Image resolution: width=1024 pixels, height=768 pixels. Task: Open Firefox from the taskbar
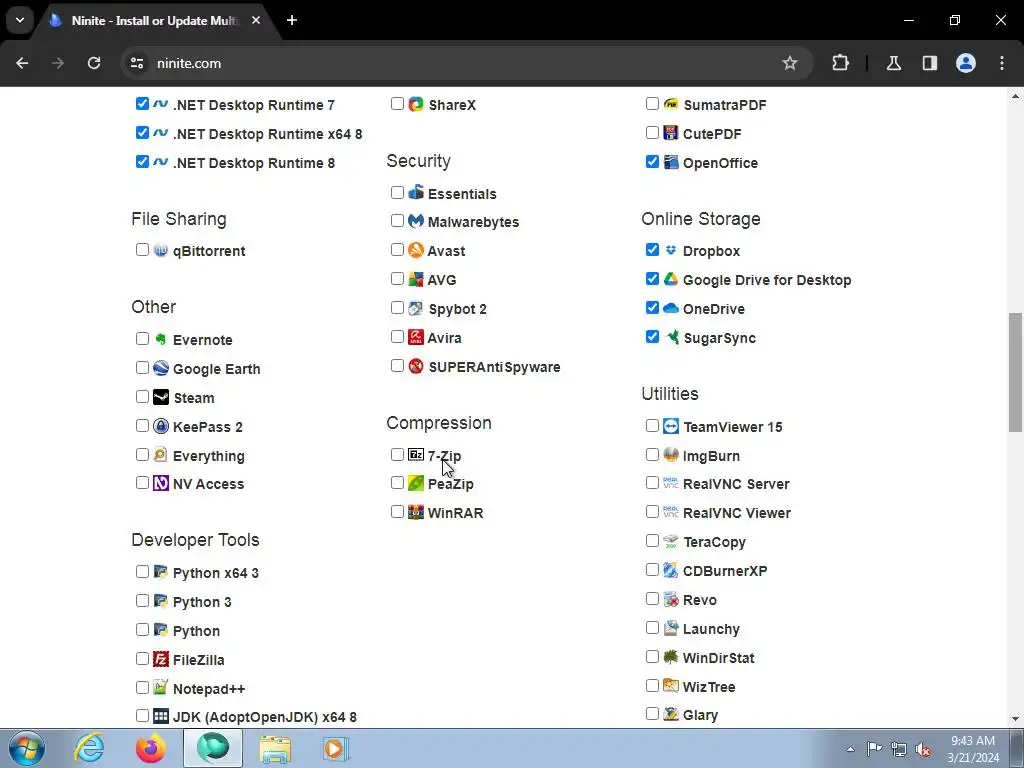coord(150,748)
